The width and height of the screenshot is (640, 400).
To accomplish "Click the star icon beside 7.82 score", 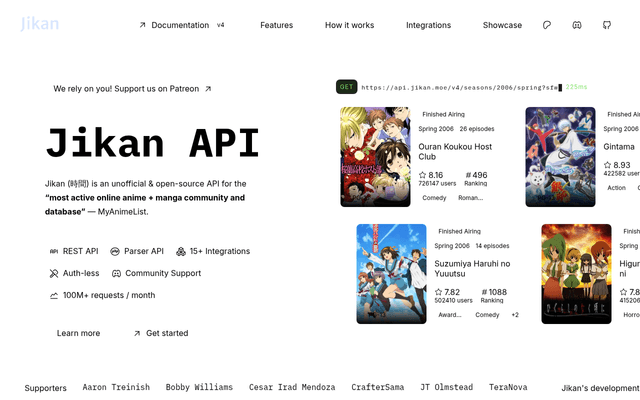I will 438,292.
